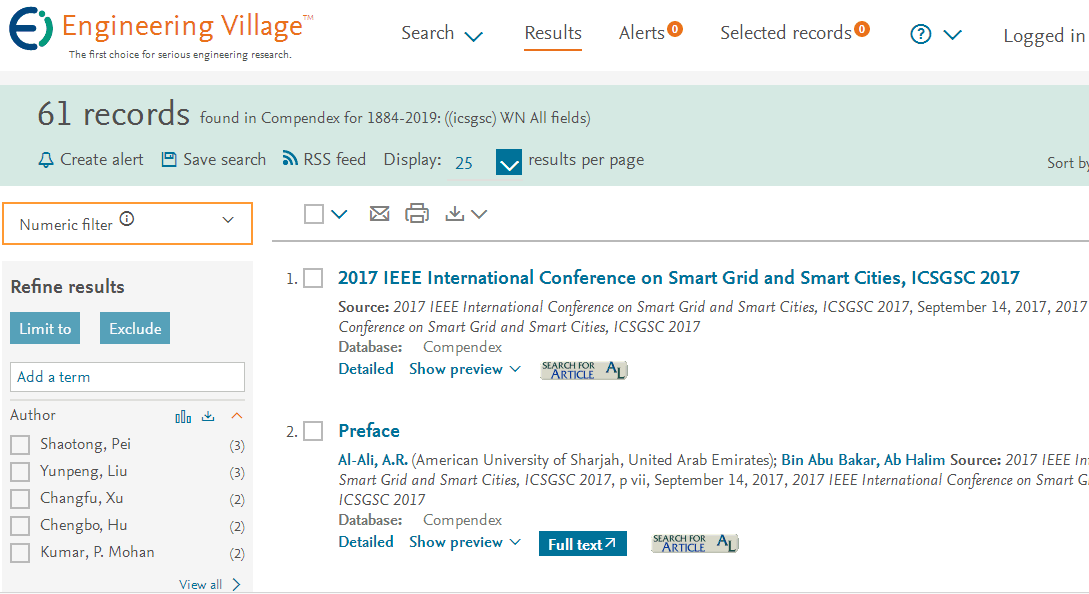
Task: Click author link Al-Ali, A.R.
Action: [373, 460]
